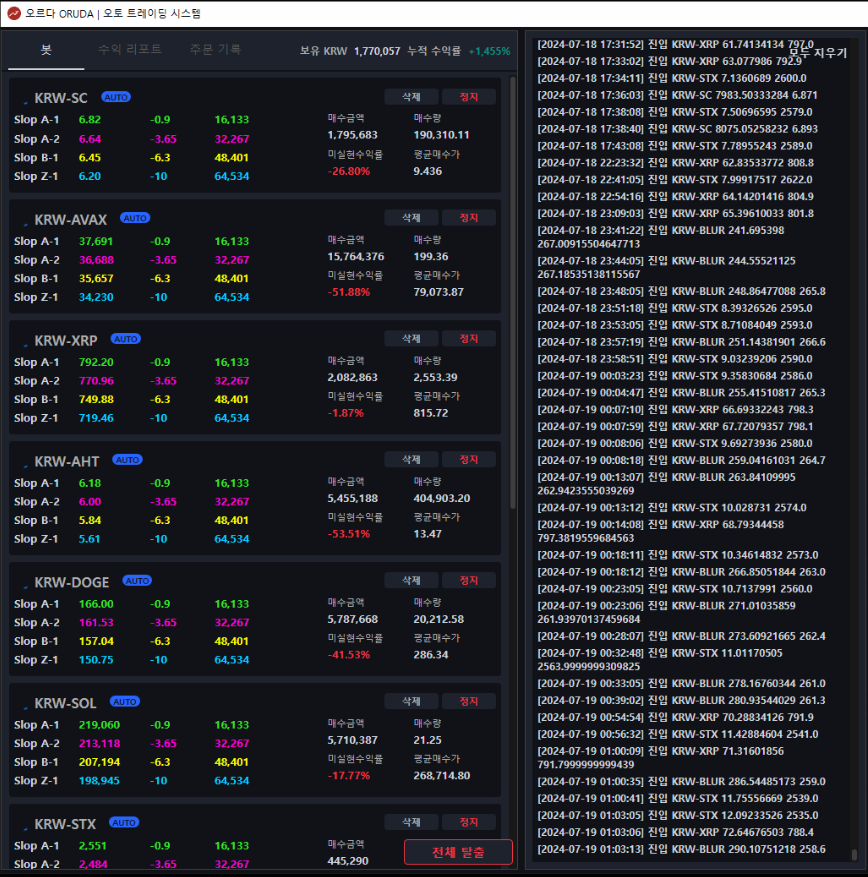Stop the KRW-AVAX bot with 정지
This screenshot has height=877, width=868.
469,218
